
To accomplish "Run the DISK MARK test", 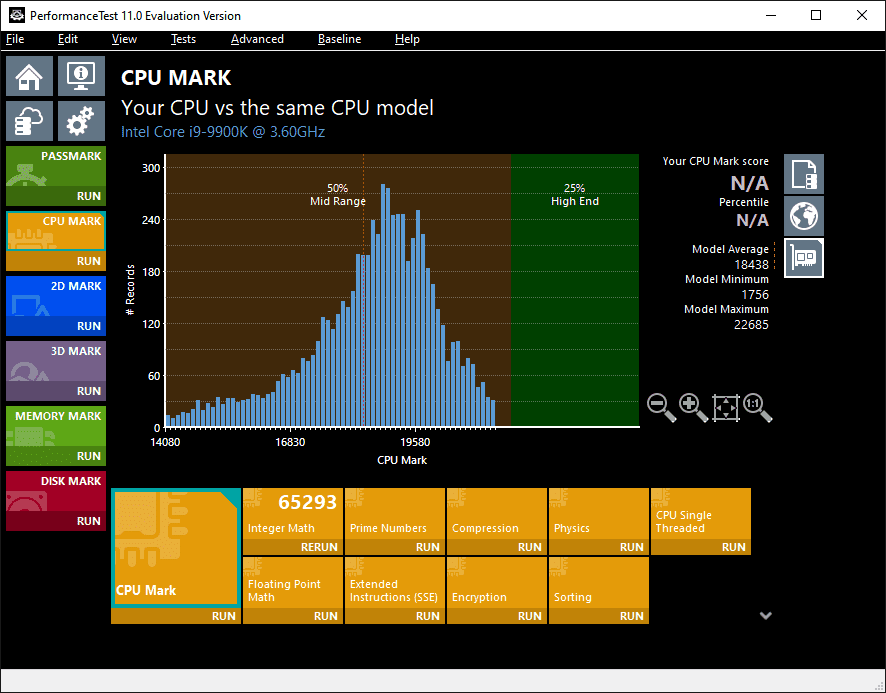I will pyautogui.click(x=56, y=521).
